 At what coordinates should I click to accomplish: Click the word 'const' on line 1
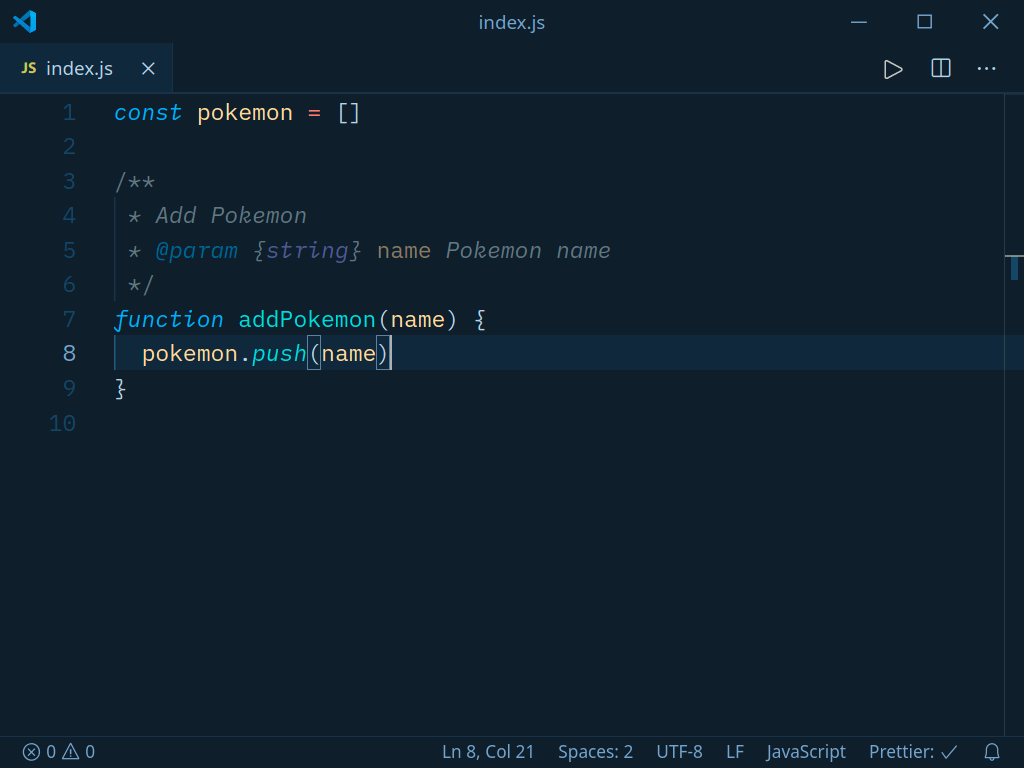coord(148,113)
